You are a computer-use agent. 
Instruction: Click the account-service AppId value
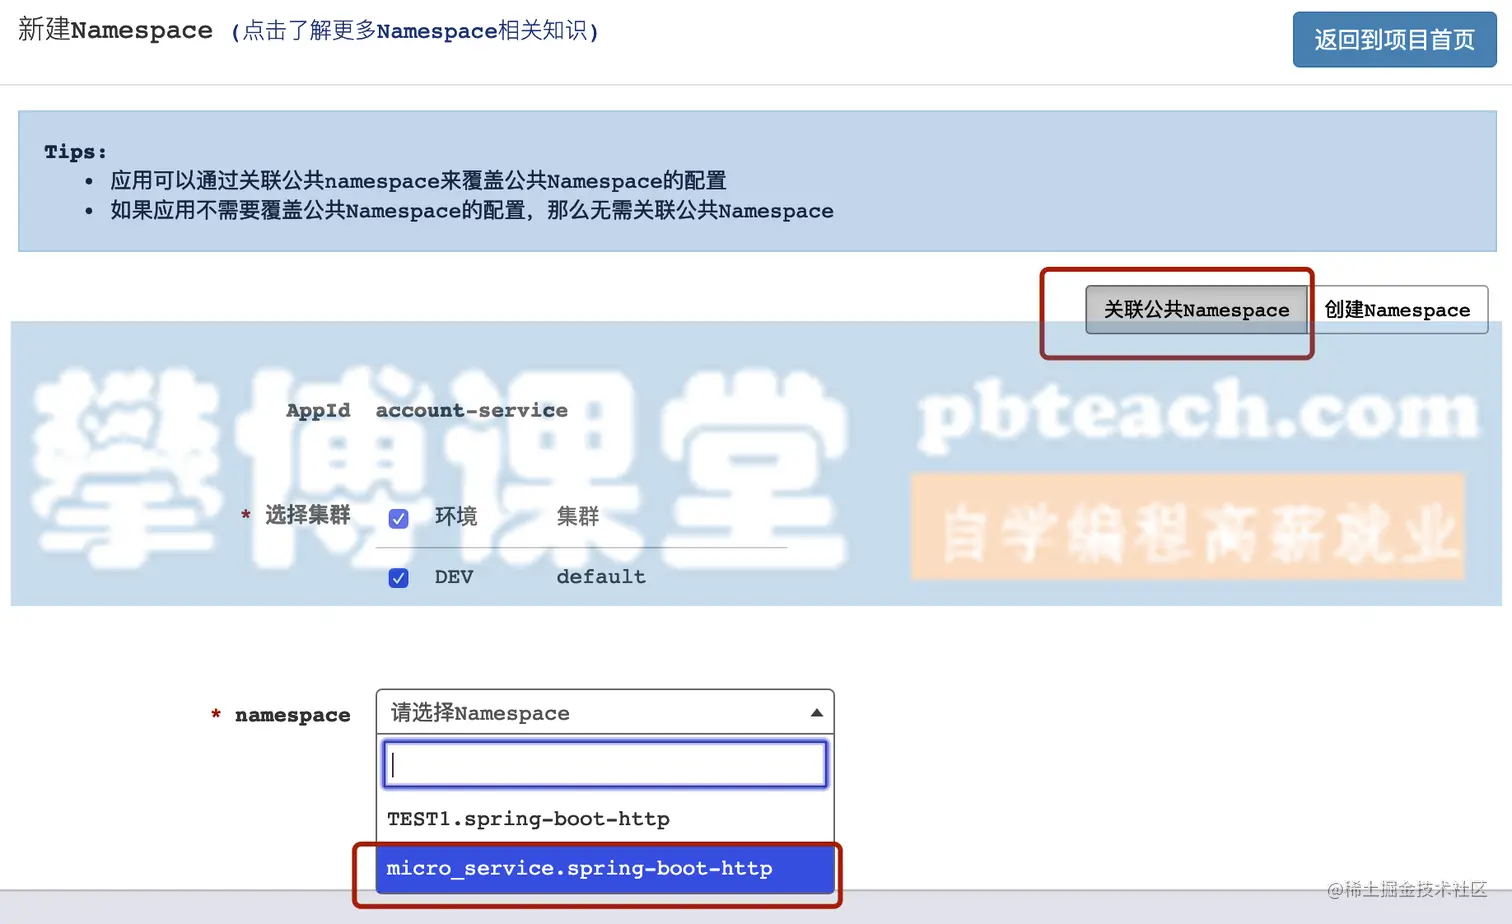pyautogui.click(x=471, y=411)
